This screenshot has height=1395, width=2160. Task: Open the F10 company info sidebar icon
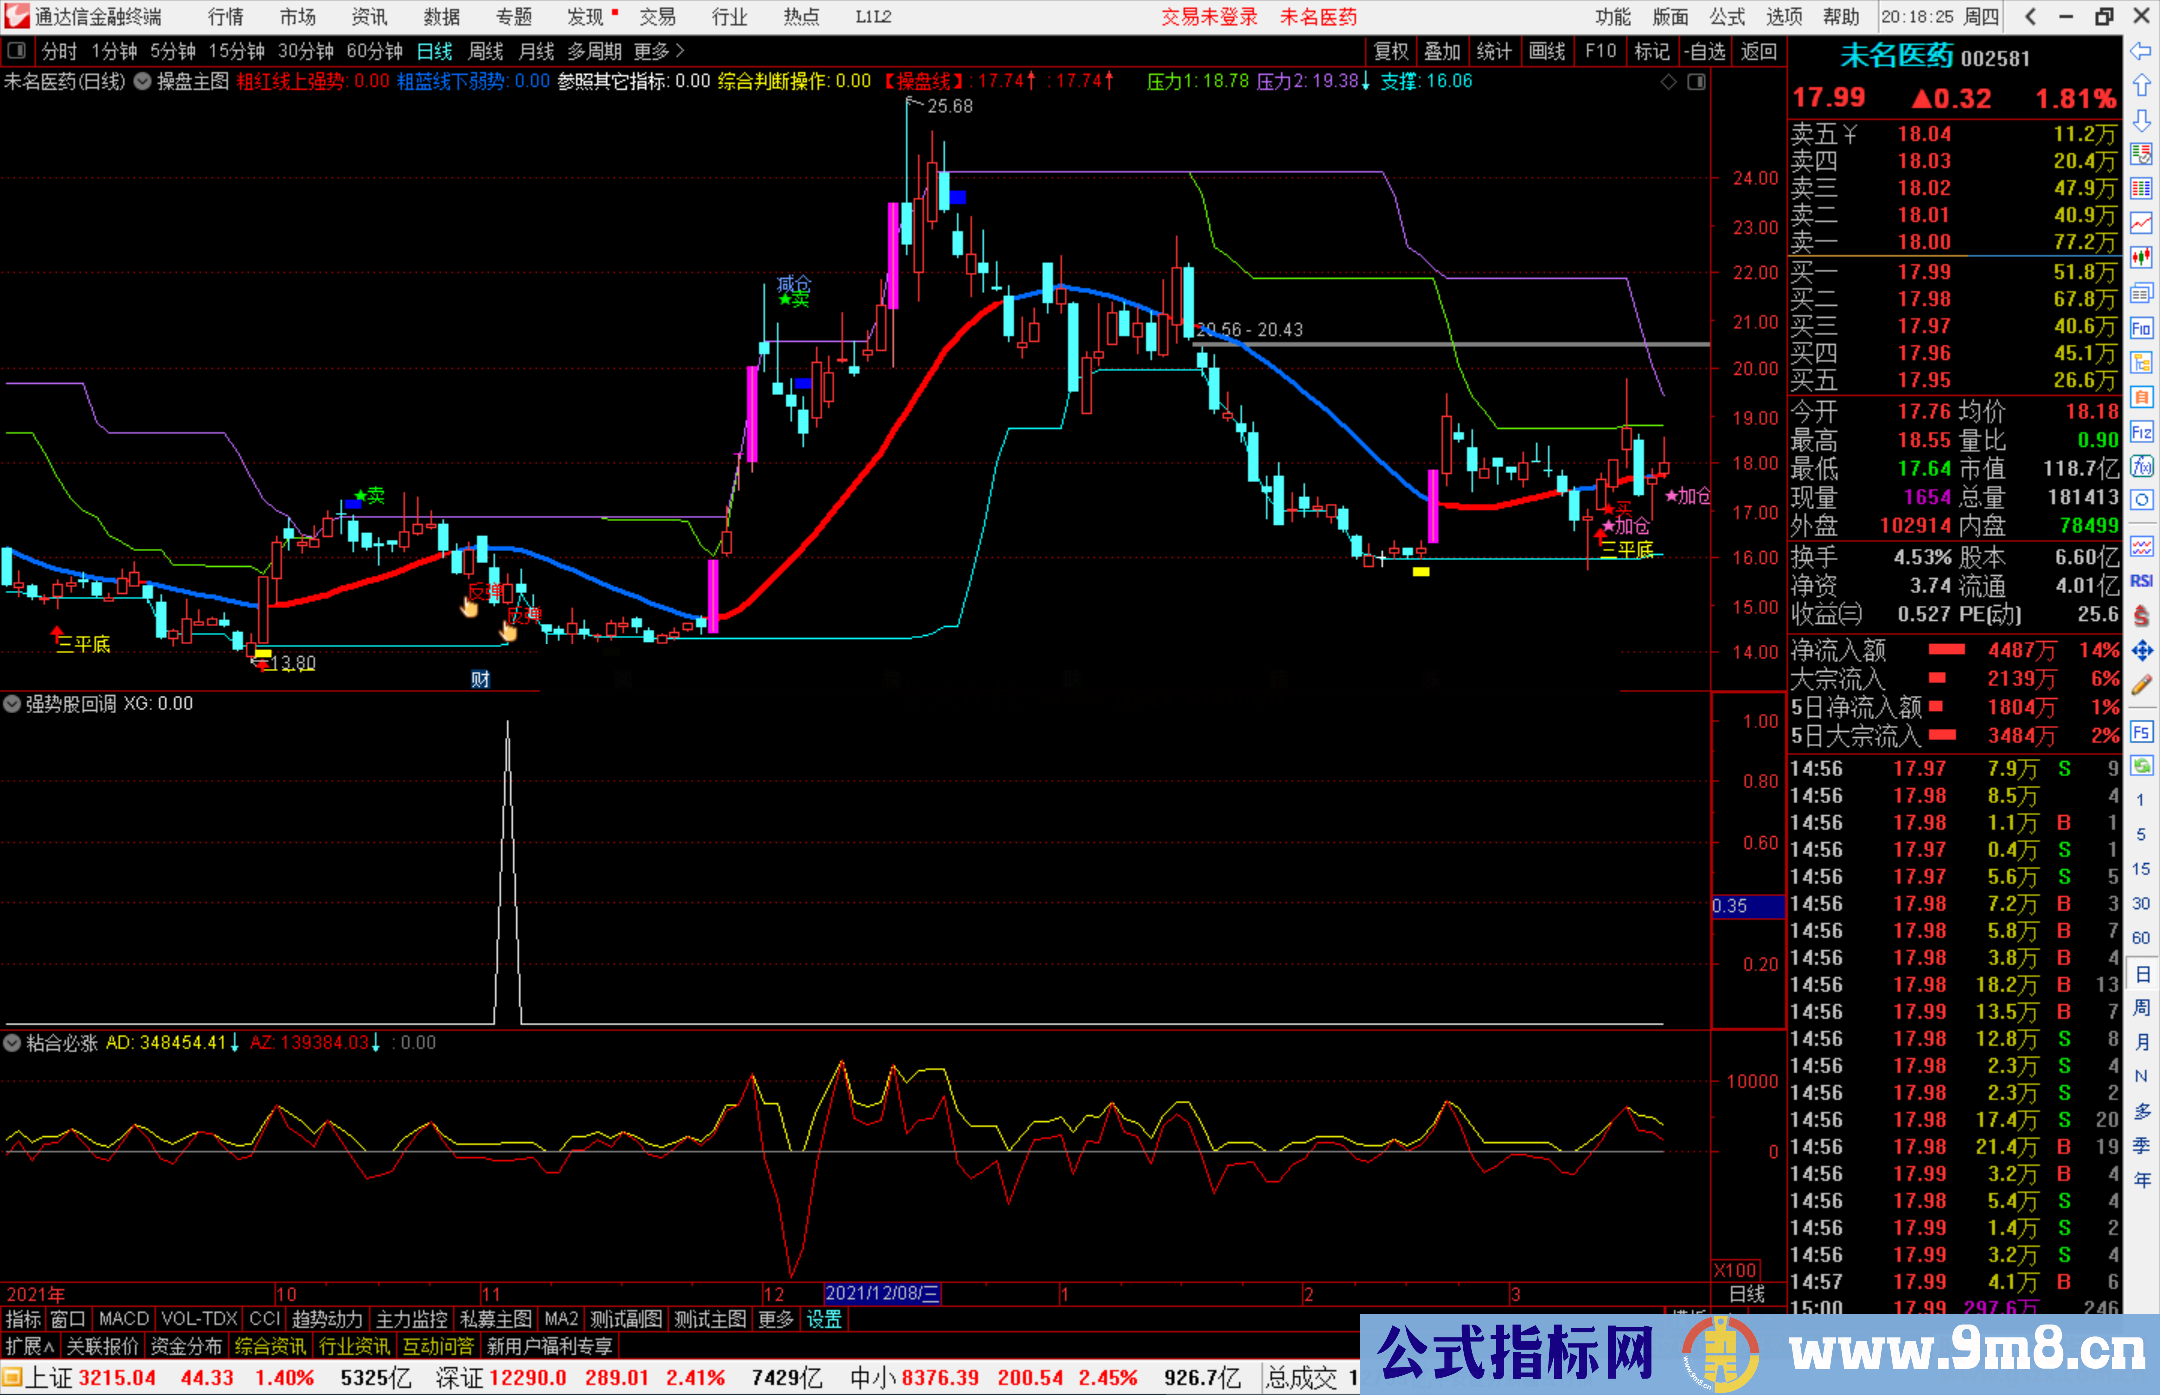click(2141, 328)
